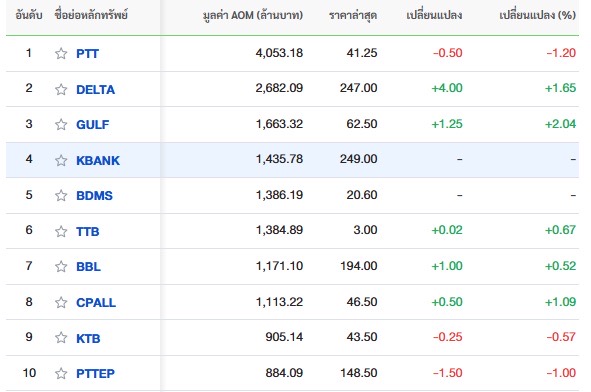Viewport: 591px width, 392px height.
Task: Toggle favorite star for DELTA
Action: pyautogui.click(x=61, y=89)
